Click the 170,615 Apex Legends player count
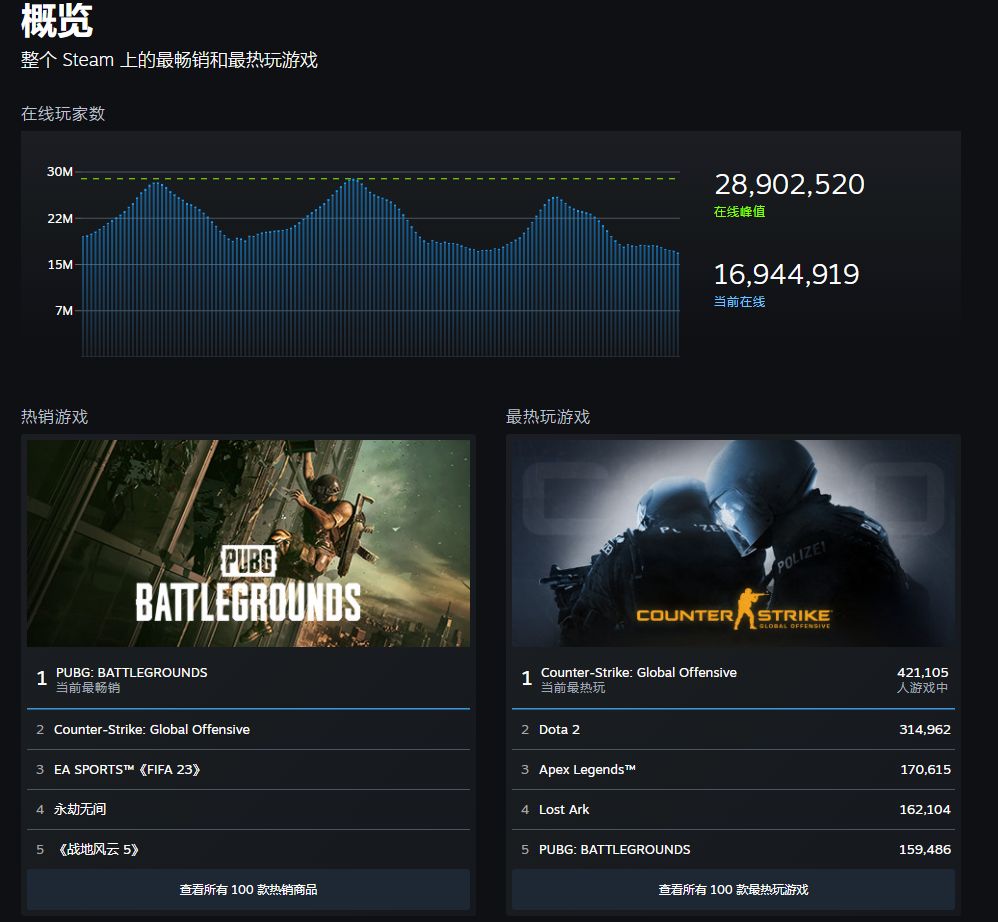 coord(925,770)
